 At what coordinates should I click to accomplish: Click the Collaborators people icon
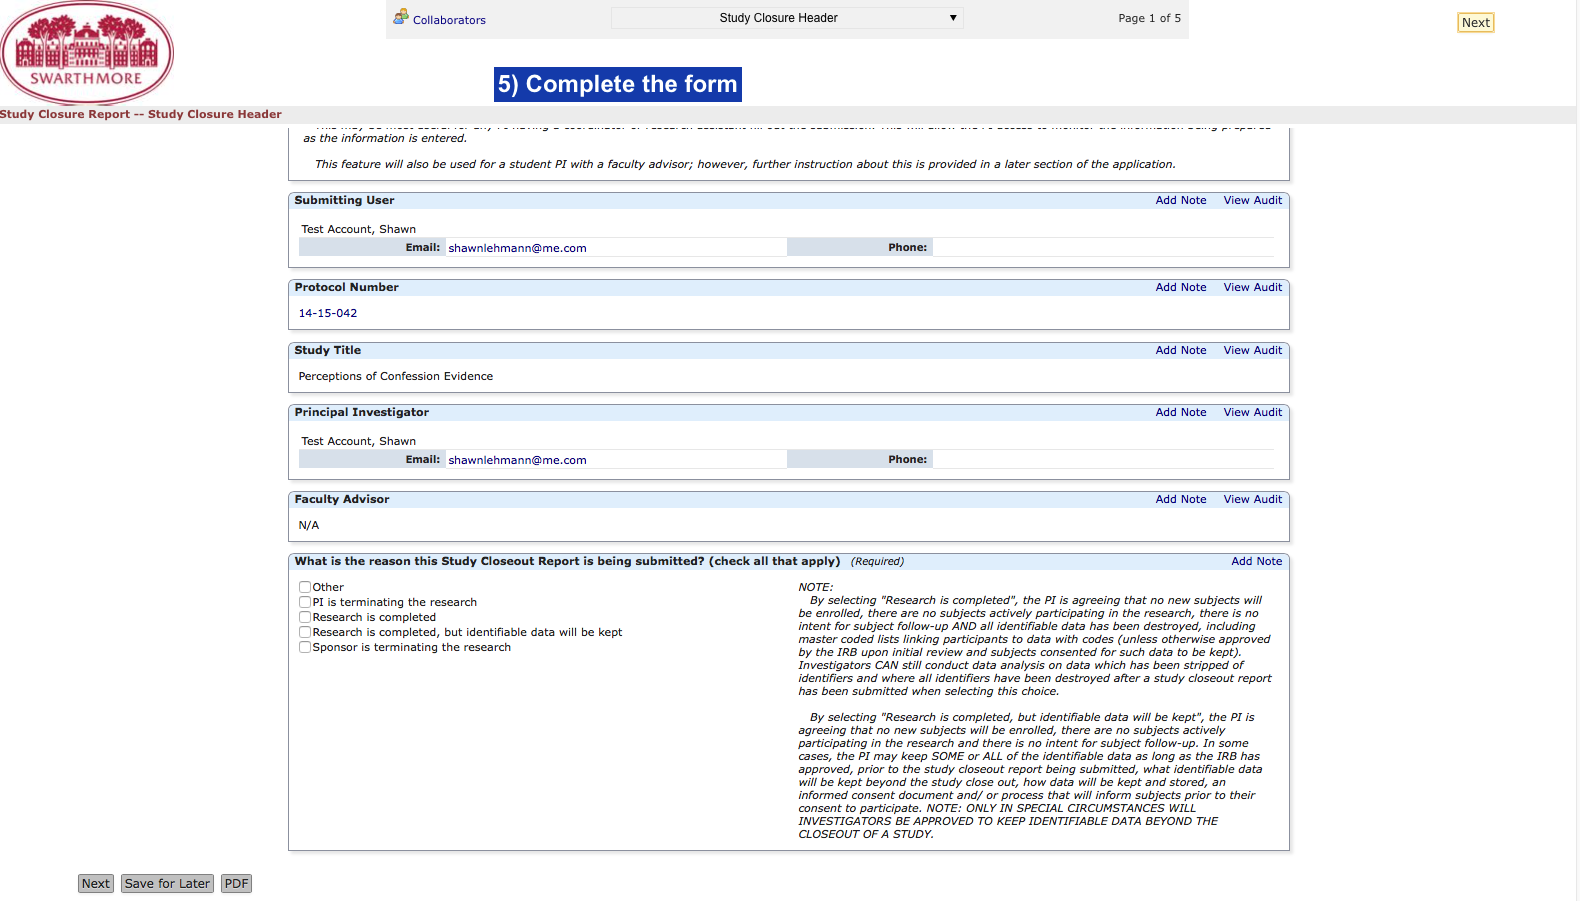[400, 17]
